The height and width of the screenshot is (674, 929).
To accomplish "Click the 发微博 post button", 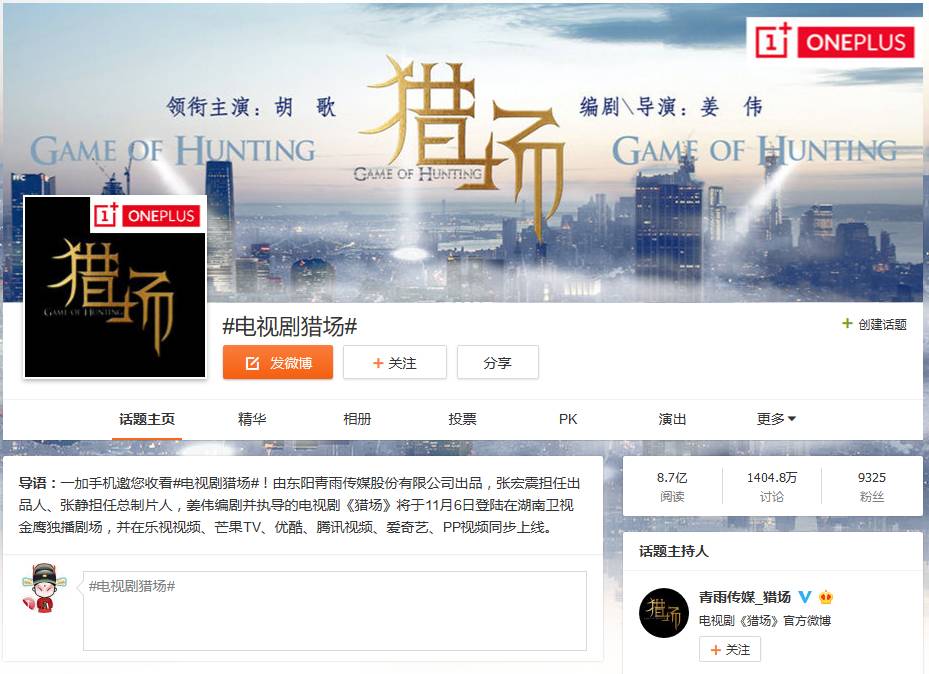I will click(x=278, y=362).
